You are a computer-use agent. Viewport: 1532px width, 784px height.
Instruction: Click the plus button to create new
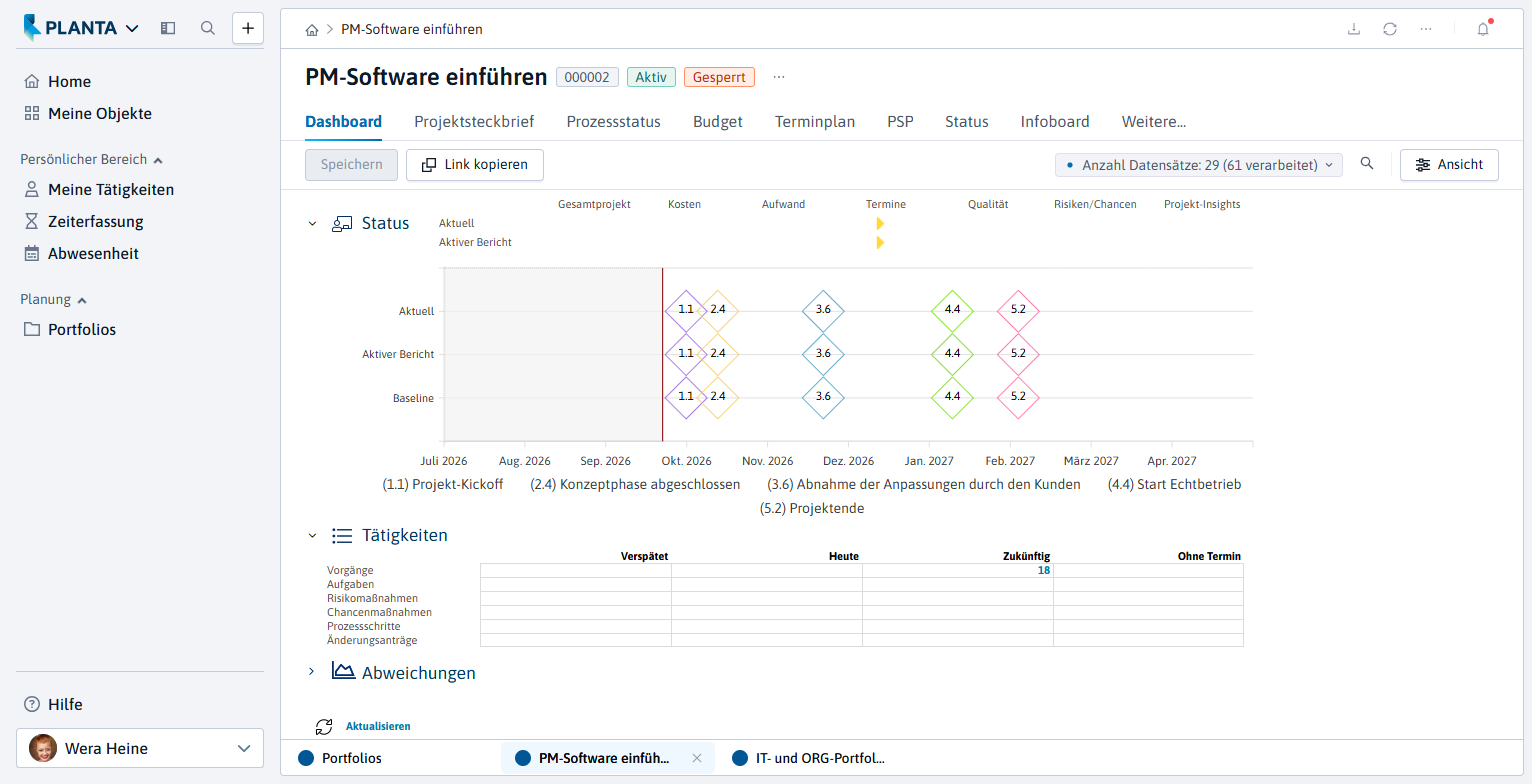click(248, 28)
